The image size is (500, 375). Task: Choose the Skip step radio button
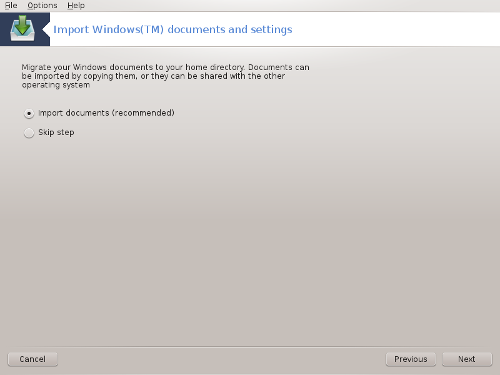point(29,133)
